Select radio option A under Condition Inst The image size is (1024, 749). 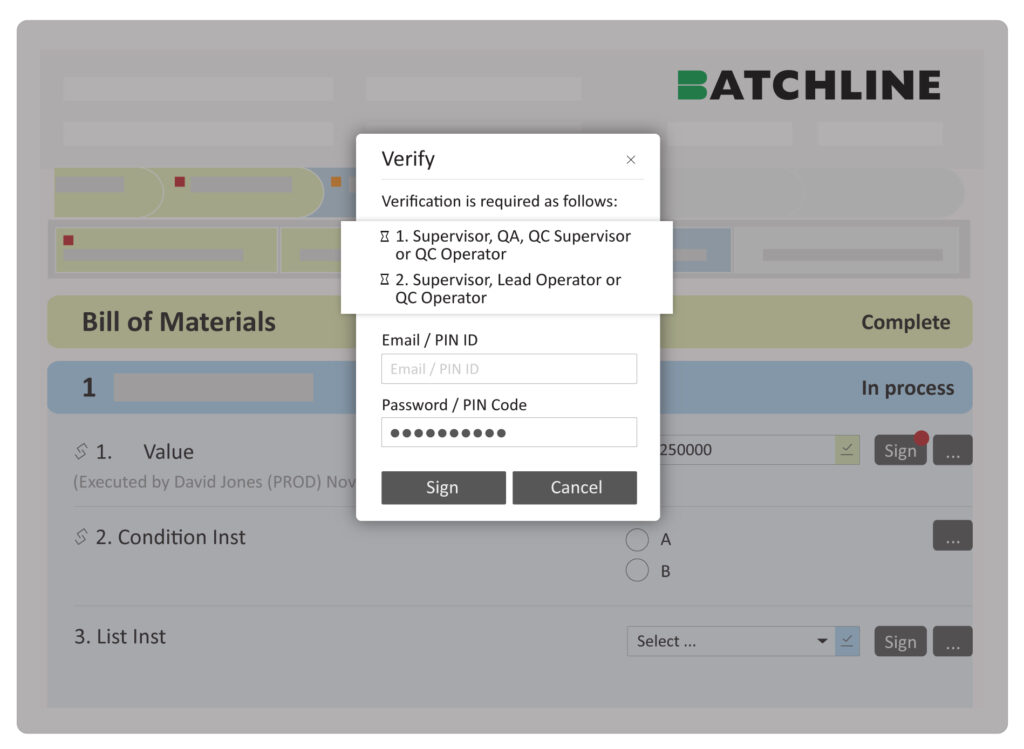pyautogui.click(x=637, y=539)
